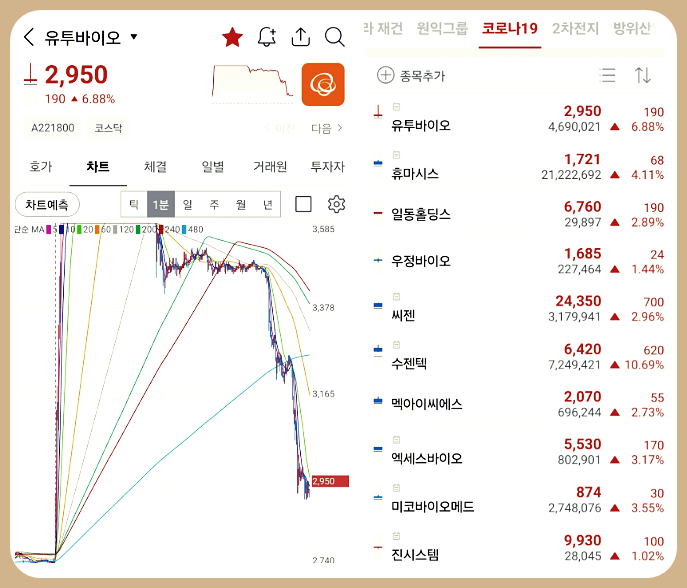The image size is (687, 588).
Task: Select the 틱 chart interval
Action: (x=134, y=205)
